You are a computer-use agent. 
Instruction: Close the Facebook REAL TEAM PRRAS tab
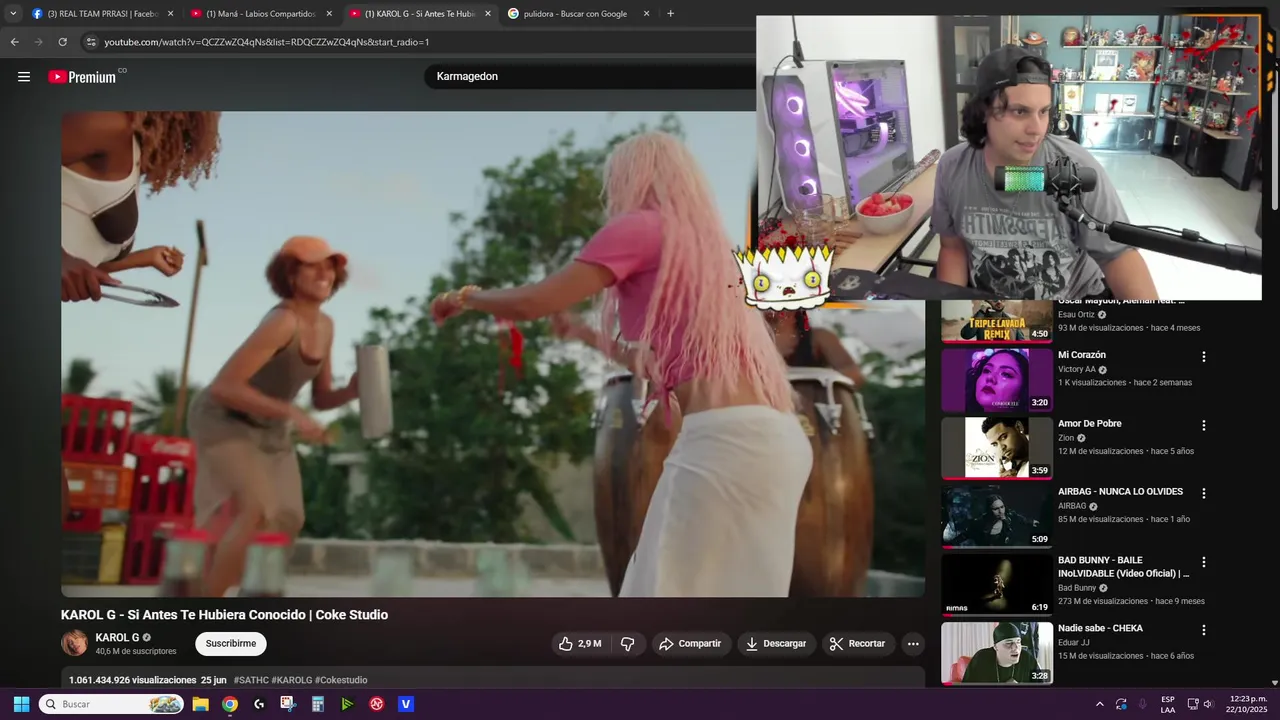click(x=170, y=14)
